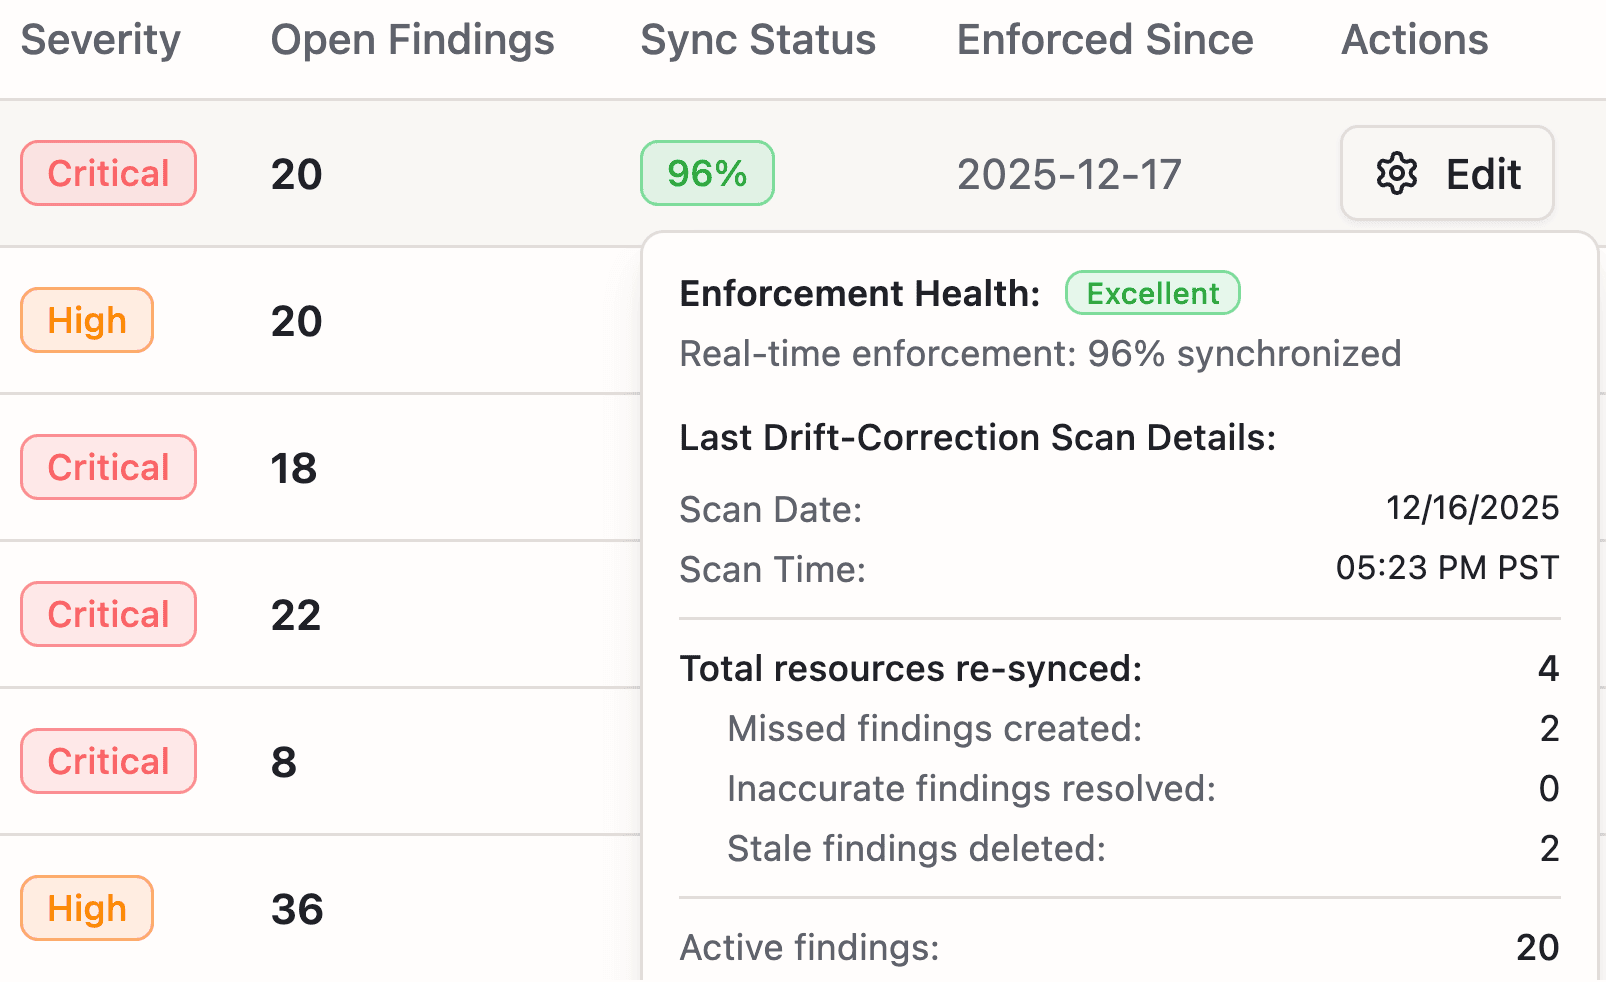Viewport: 1606px width, 982px height.
Task: Click the gear icon in the Edit button
Action: pyautogui.click(x=1397, y=173)
